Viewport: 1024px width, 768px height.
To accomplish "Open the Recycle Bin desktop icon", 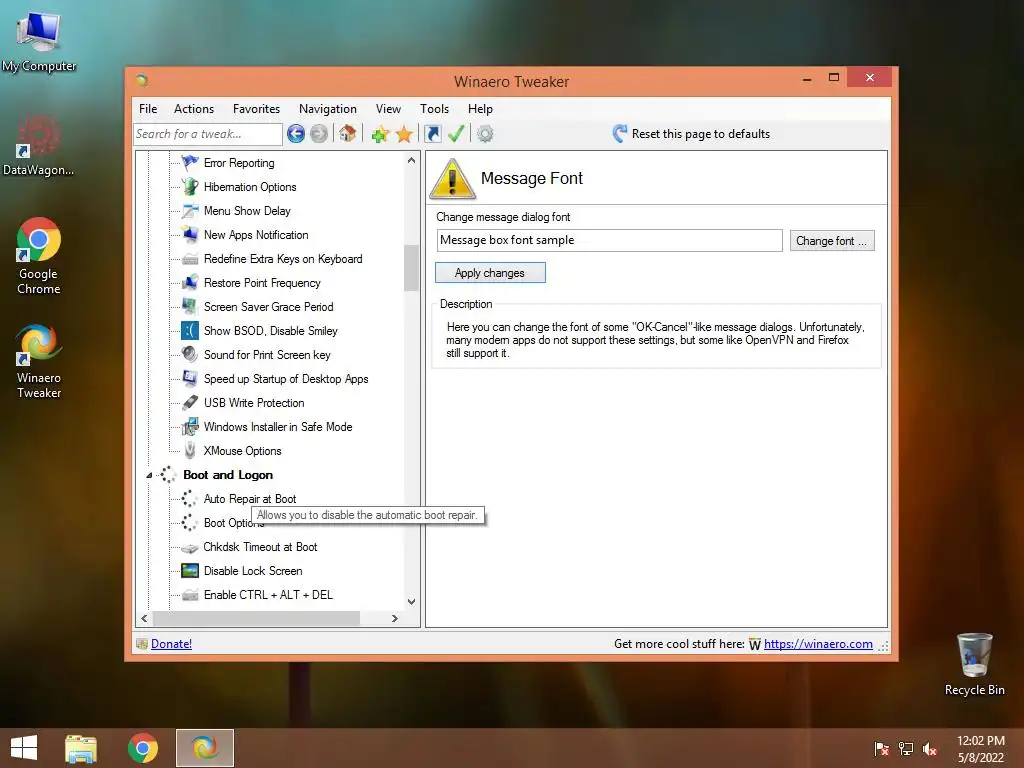I will point(974,664).
